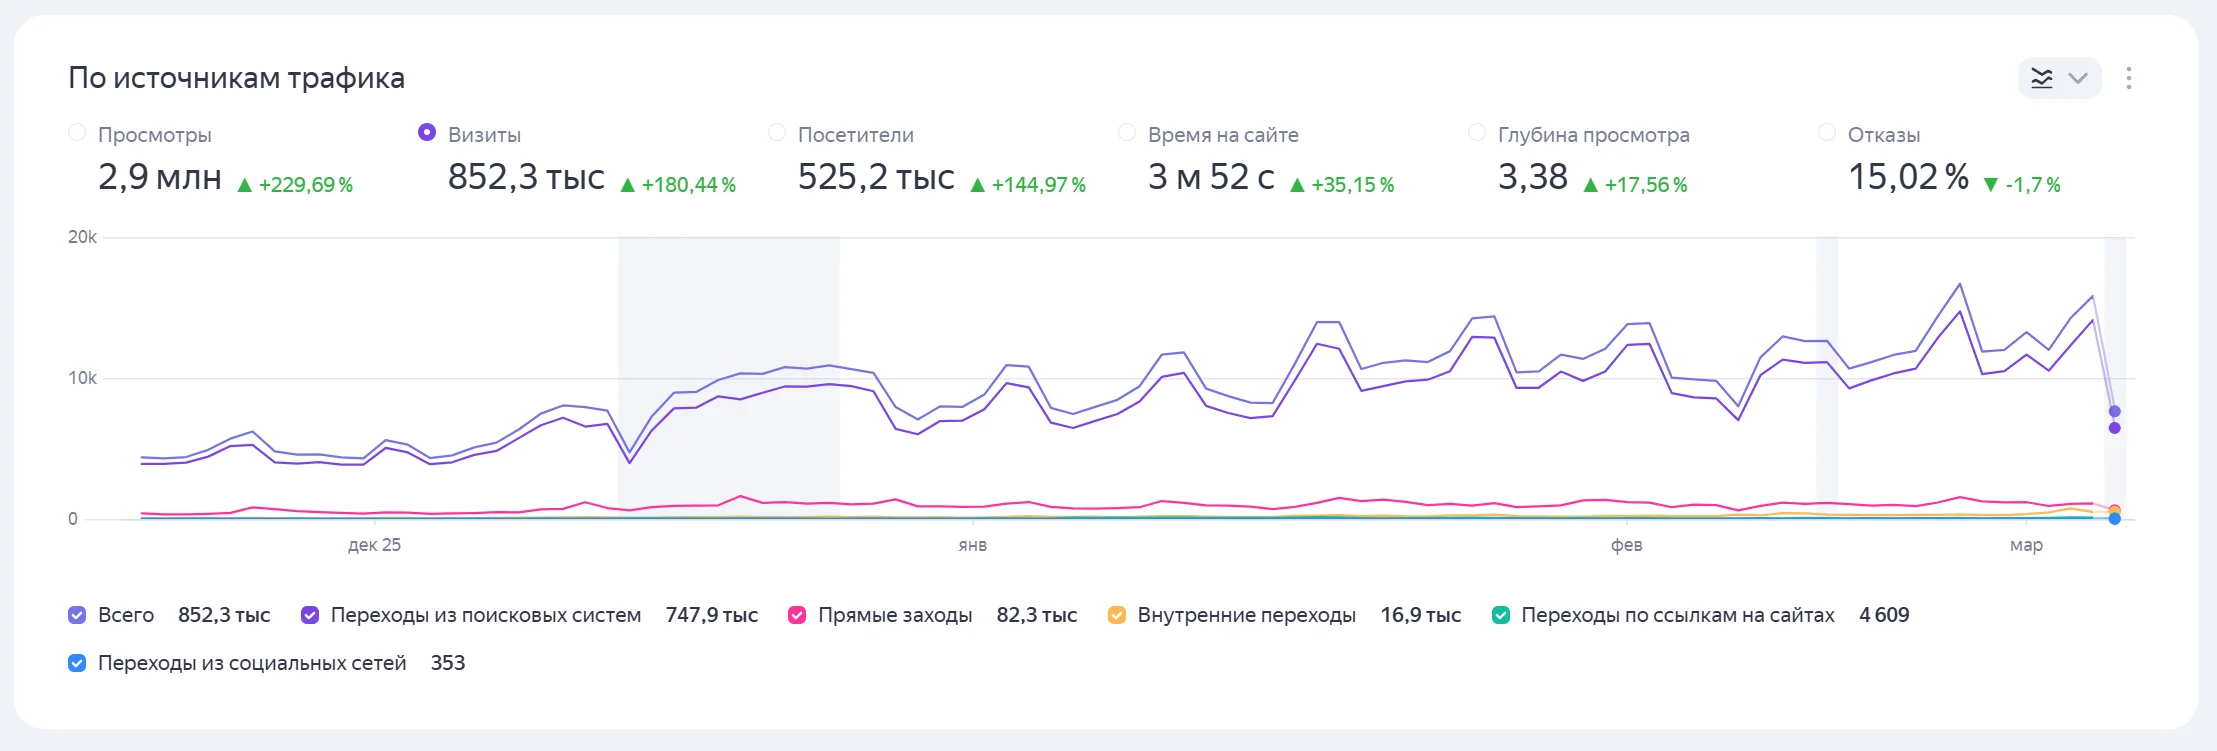Toggle Переходы из социальных сетей checkbox
2217x751 pixels.
point(77,663)
